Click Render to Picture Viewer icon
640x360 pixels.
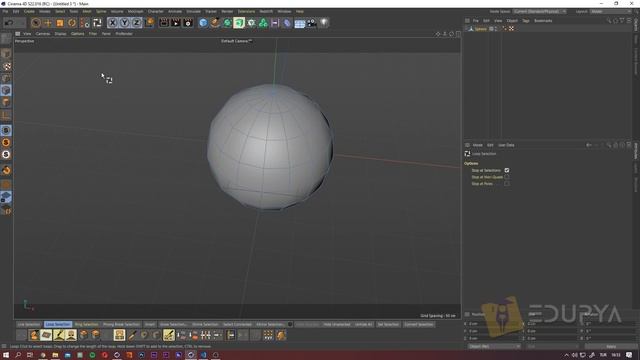(x=176, y=23)
